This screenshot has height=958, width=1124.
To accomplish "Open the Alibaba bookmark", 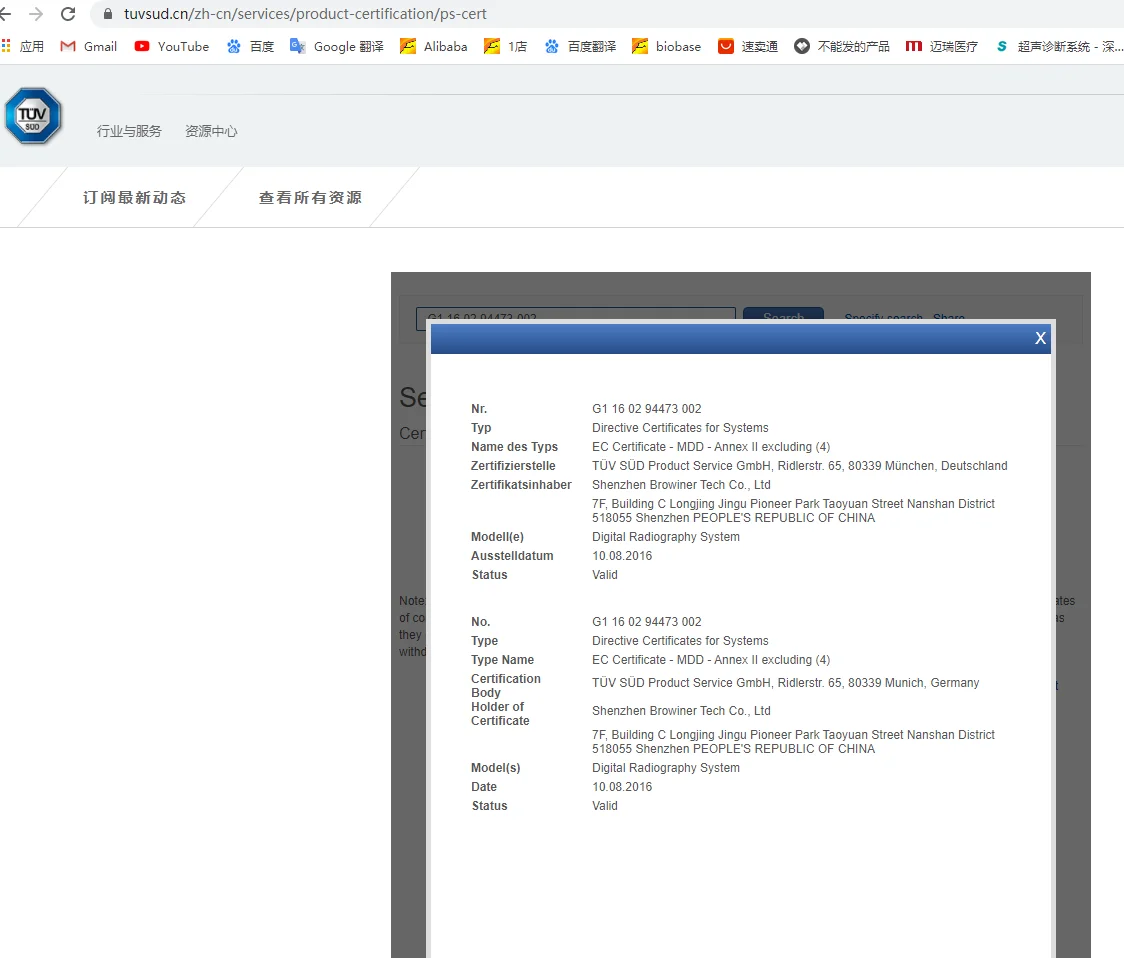I will point(434,47).
